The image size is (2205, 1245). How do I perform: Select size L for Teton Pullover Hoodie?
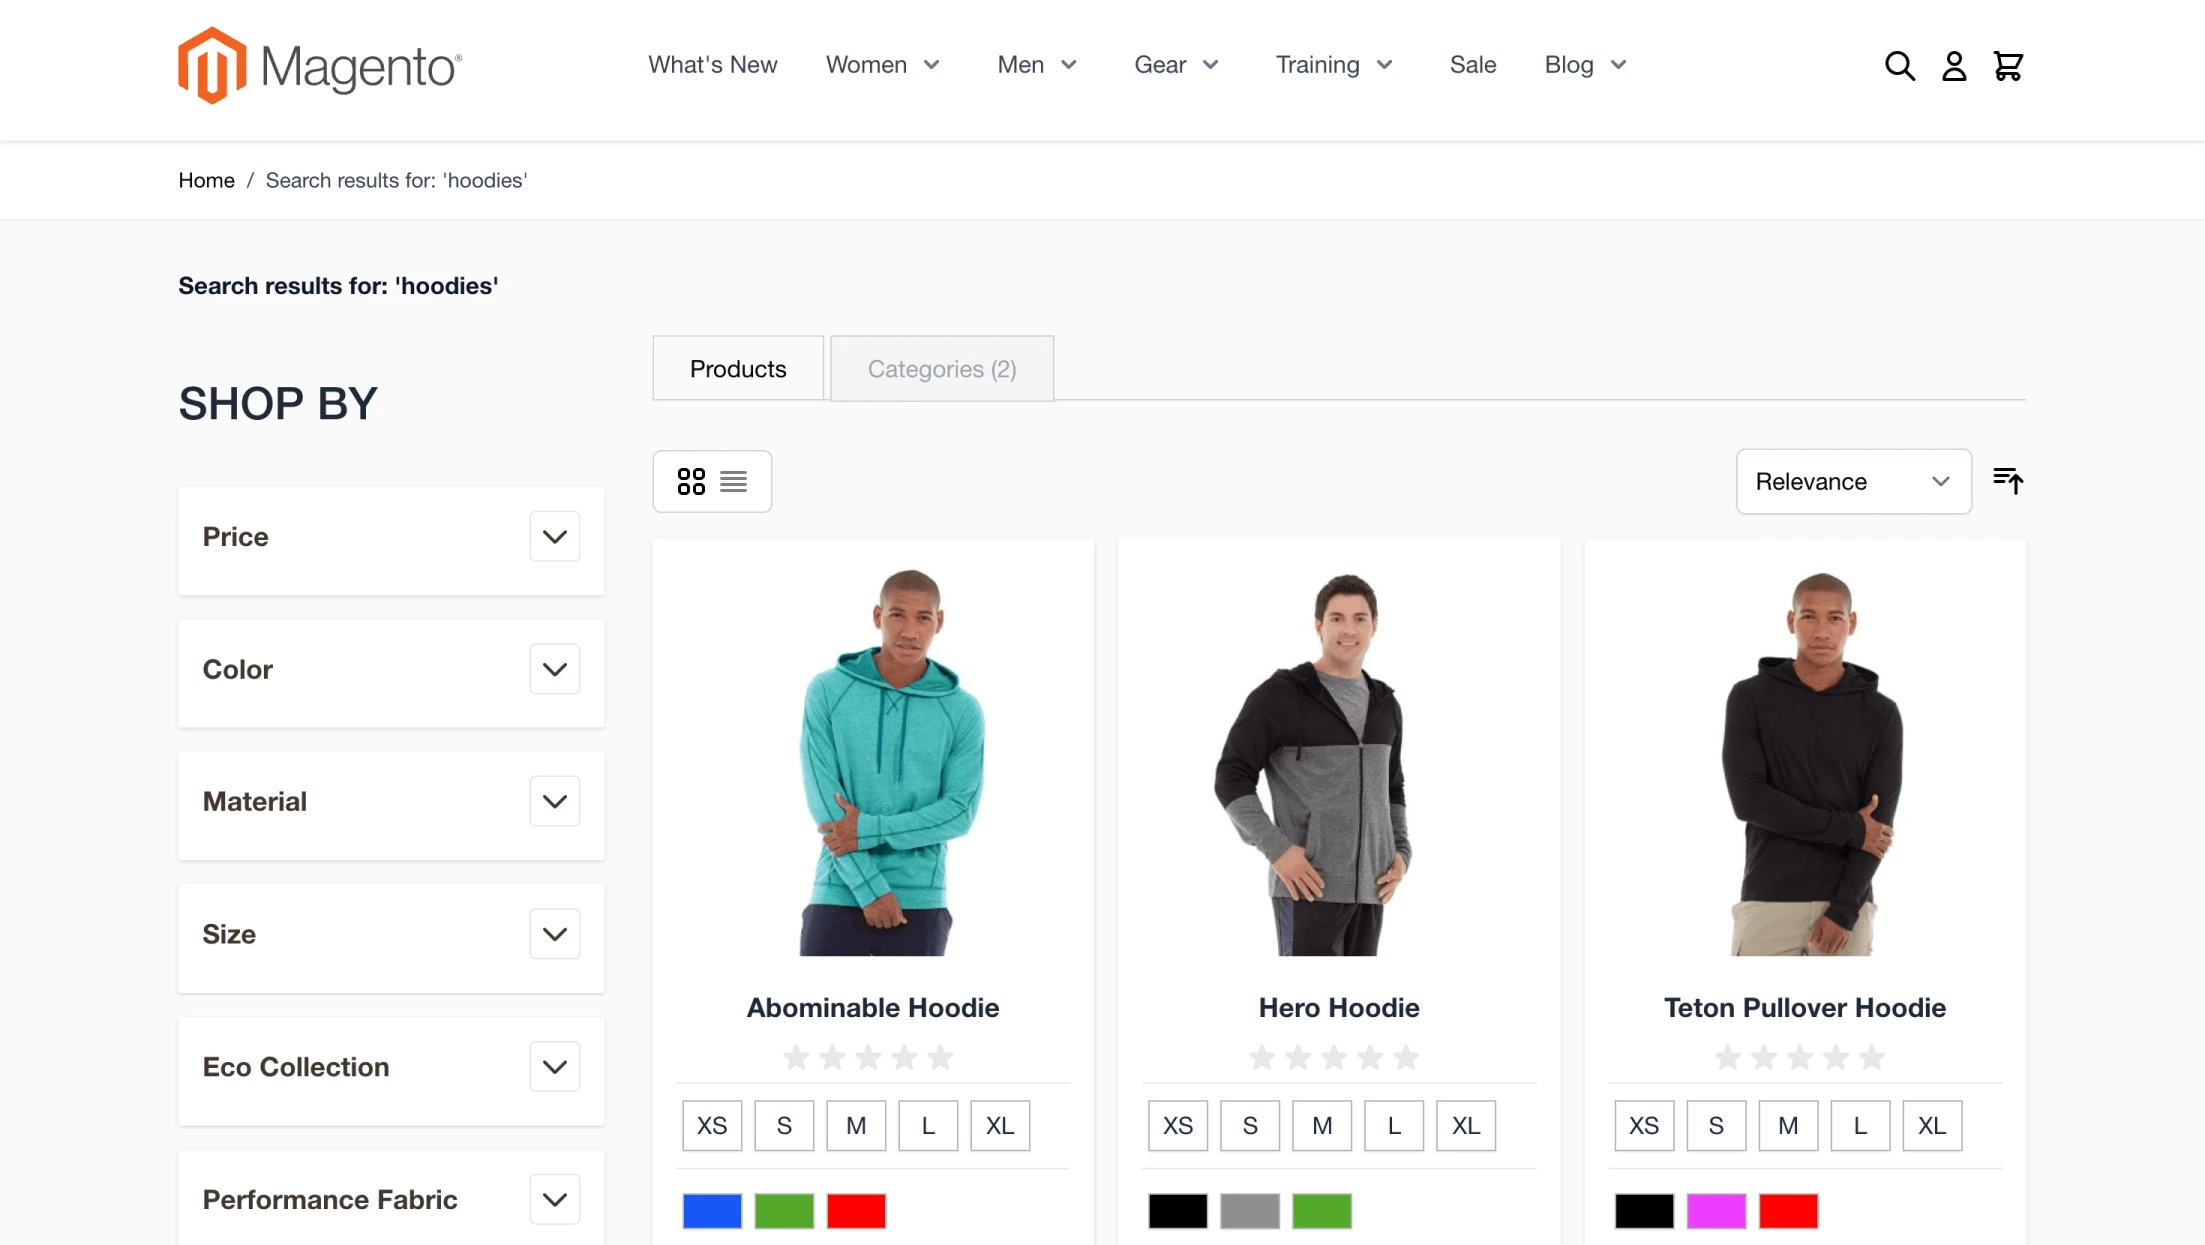tap(1860, 1126)
